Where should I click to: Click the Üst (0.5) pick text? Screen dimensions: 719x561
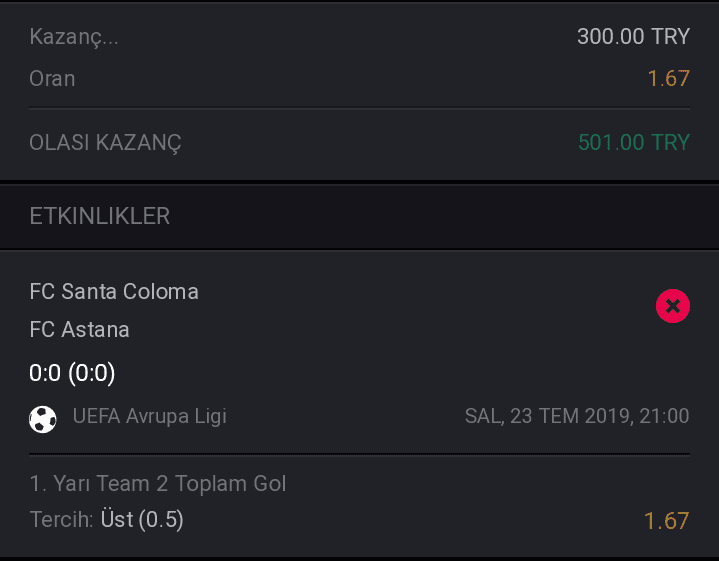click(142, 520)
